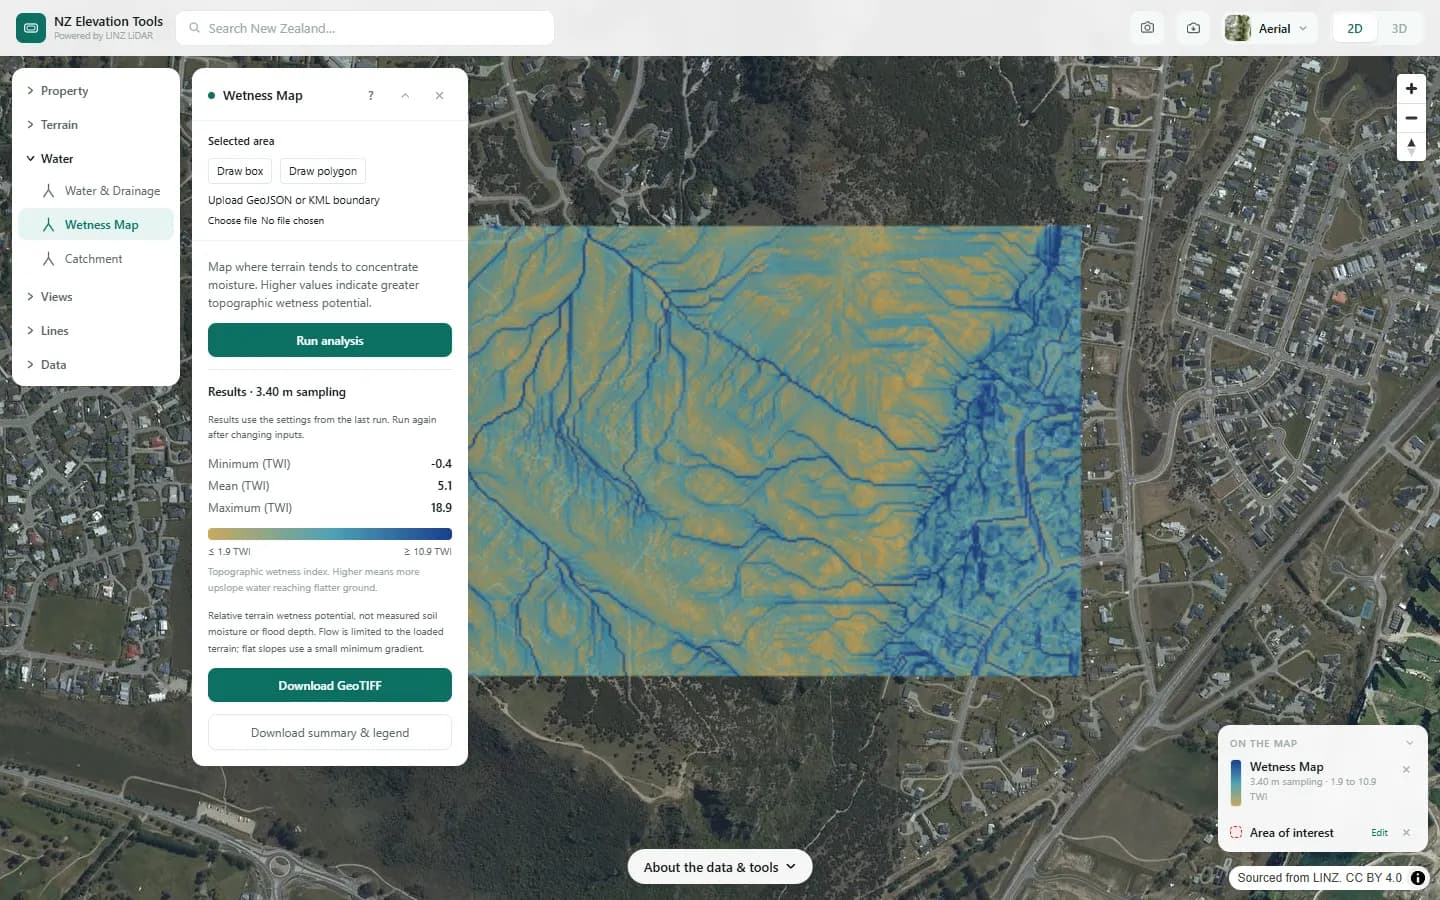Take a map screenshot with the camera icon
This screenshot has height=900, width=1440.
tap(1147, 28)
